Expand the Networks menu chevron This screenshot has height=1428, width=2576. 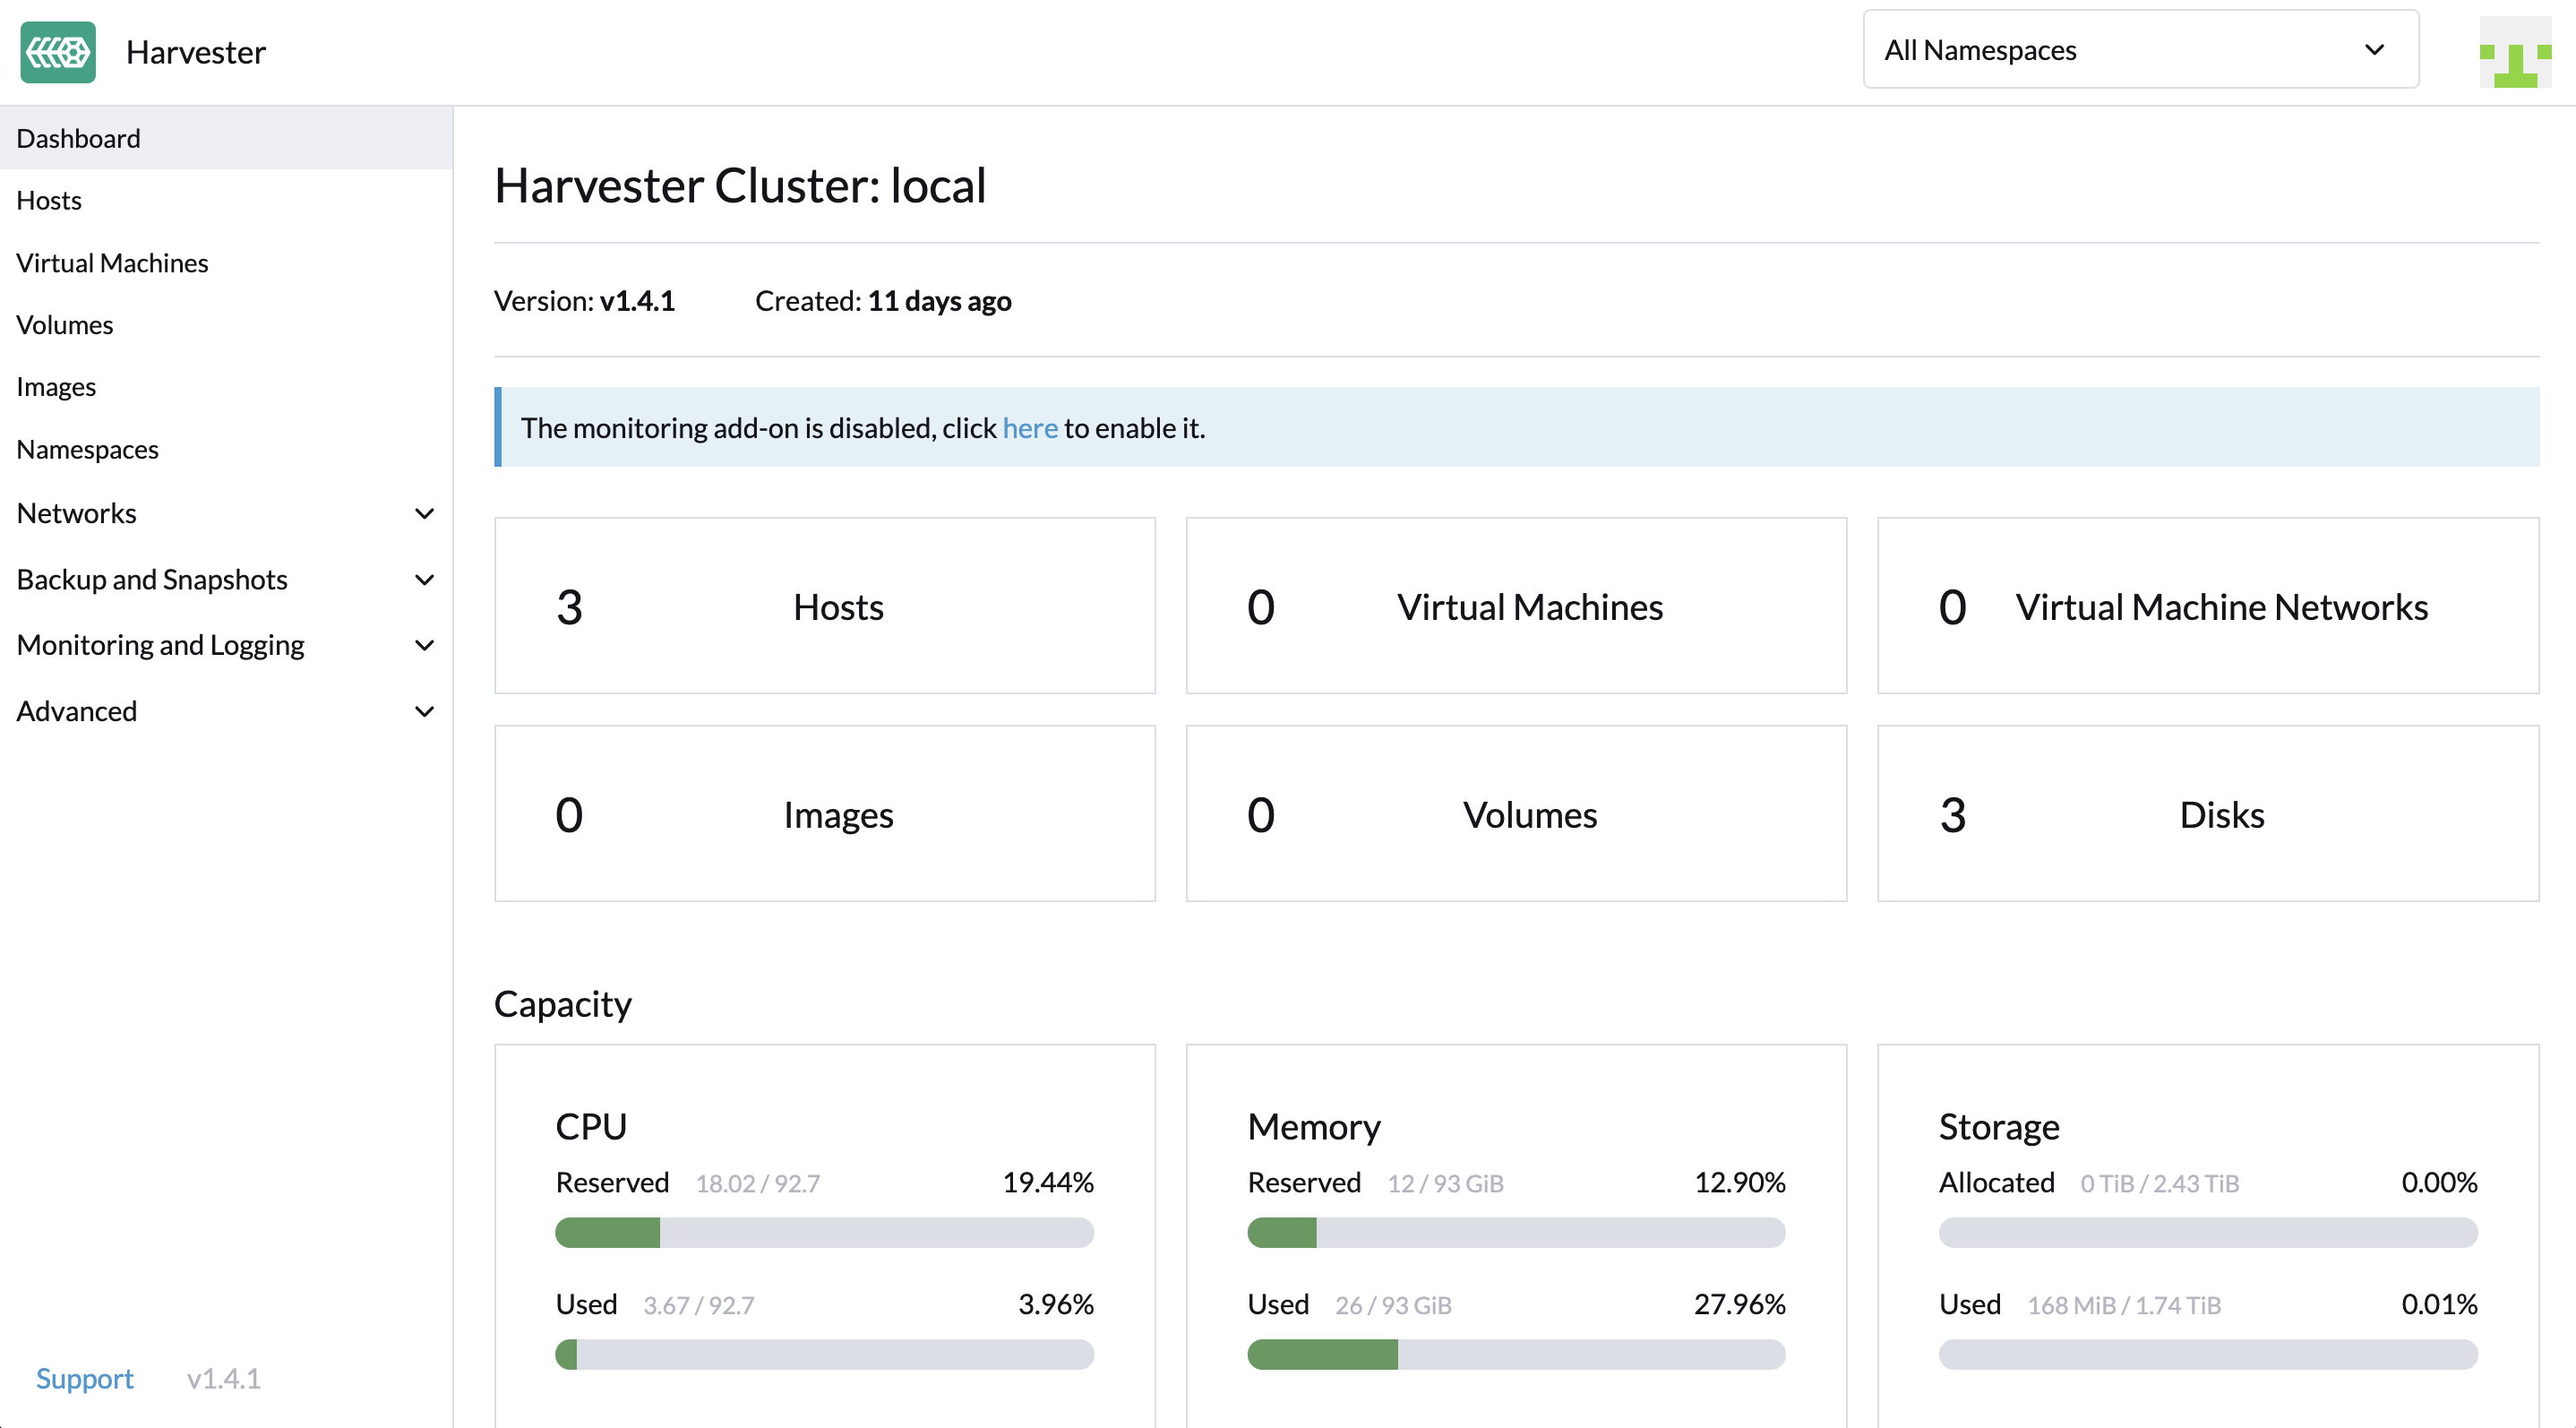[x=424, y=514]
